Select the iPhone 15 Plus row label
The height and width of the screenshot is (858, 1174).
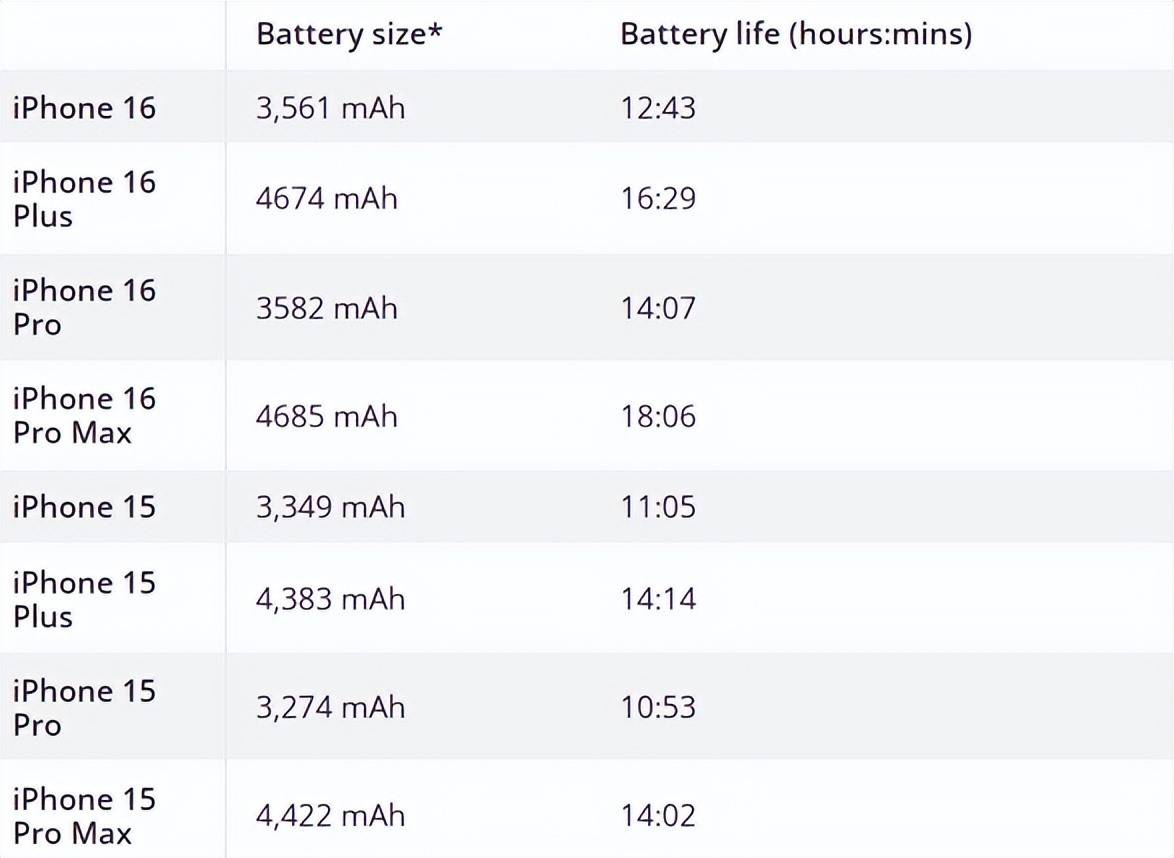(84, 599)
